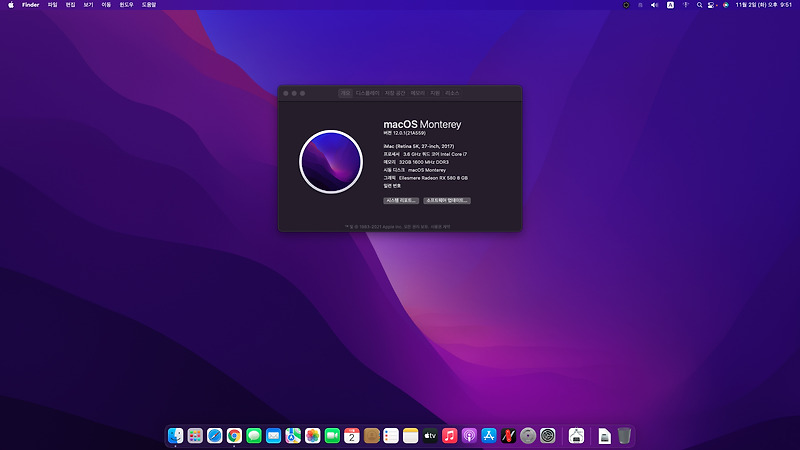Launch Google Chrome from the Dock

(234, 436)
